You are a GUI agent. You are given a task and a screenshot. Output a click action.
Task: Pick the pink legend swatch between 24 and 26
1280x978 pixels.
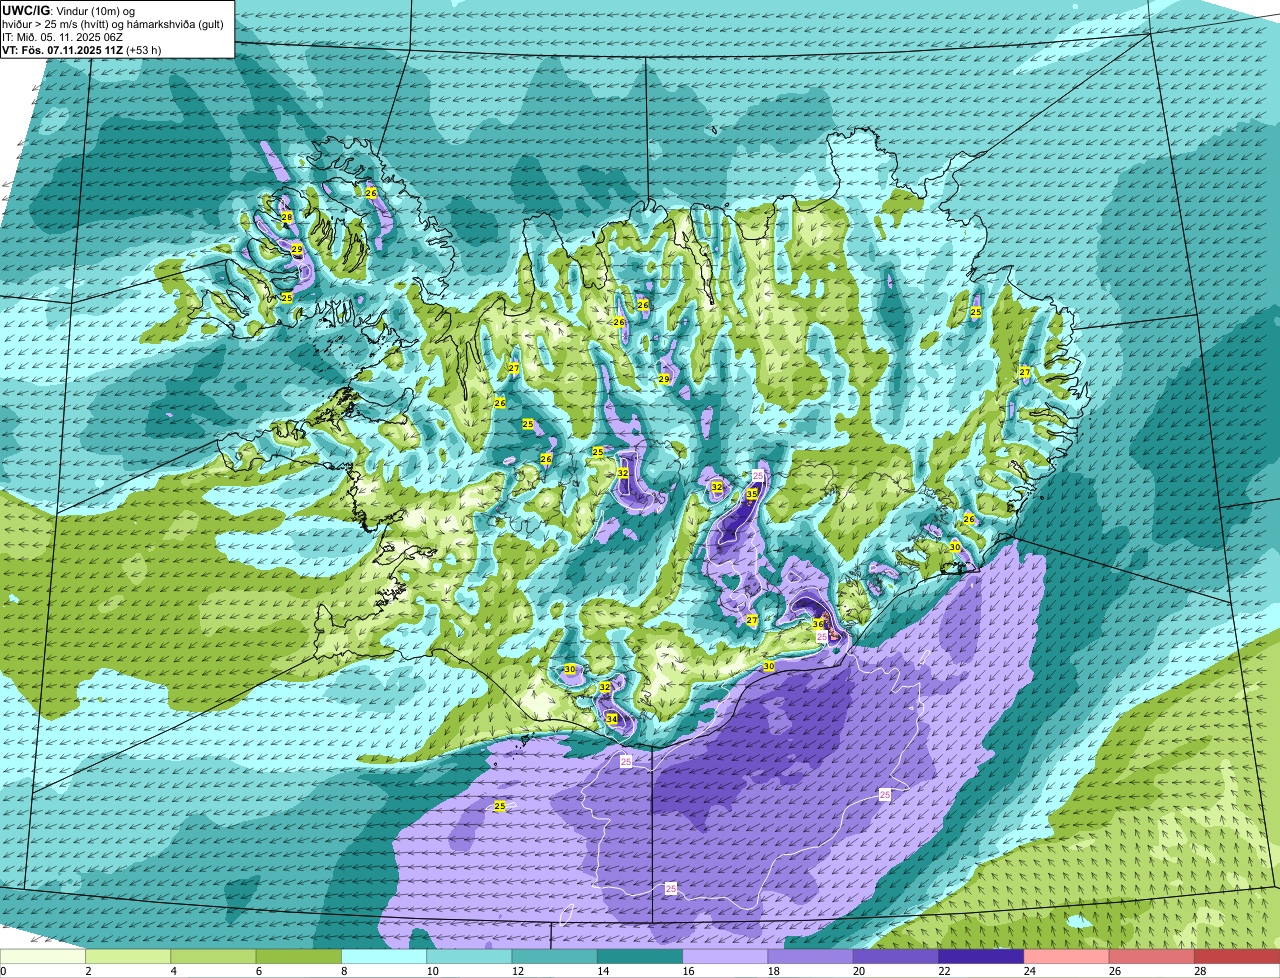(1067, 956)
